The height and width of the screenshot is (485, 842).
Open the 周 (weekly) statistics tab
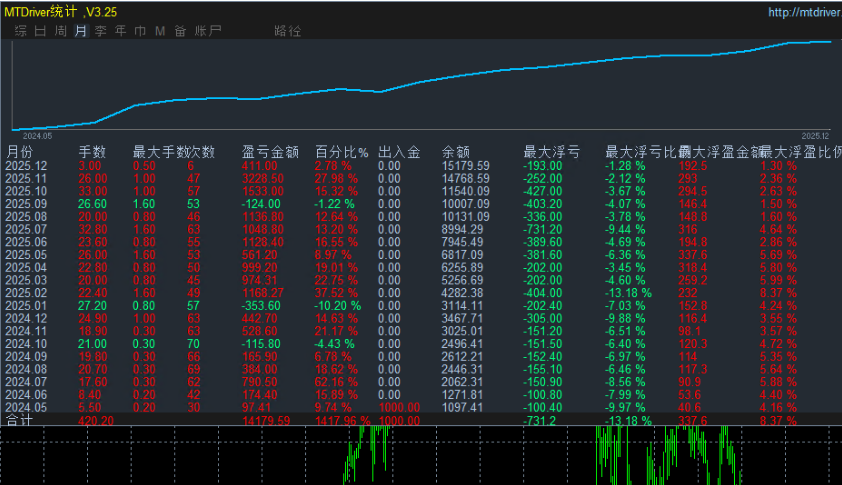tap(60, 31)
